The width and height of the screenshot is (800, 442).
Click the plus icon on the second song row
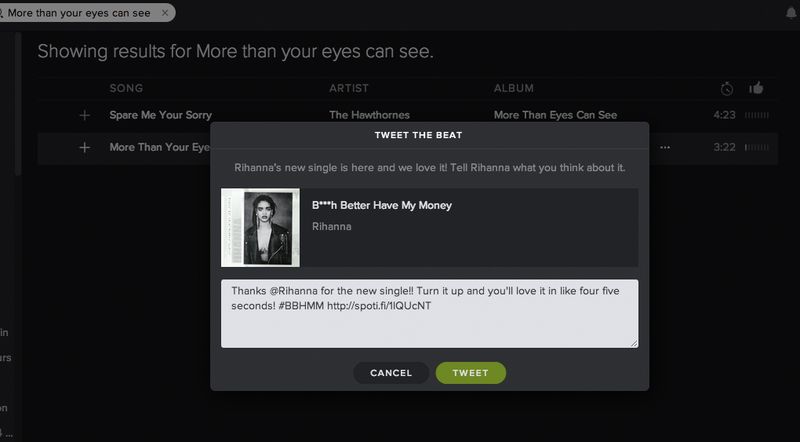click(85, 147)
